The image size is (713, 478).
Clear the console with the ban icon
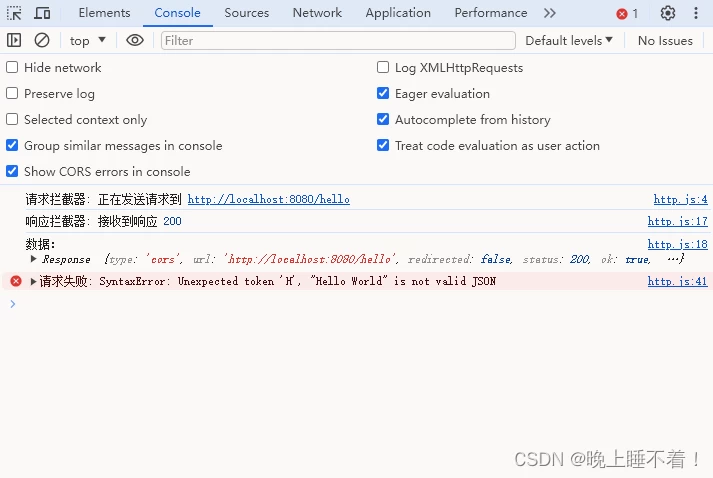tap(42, 40)
